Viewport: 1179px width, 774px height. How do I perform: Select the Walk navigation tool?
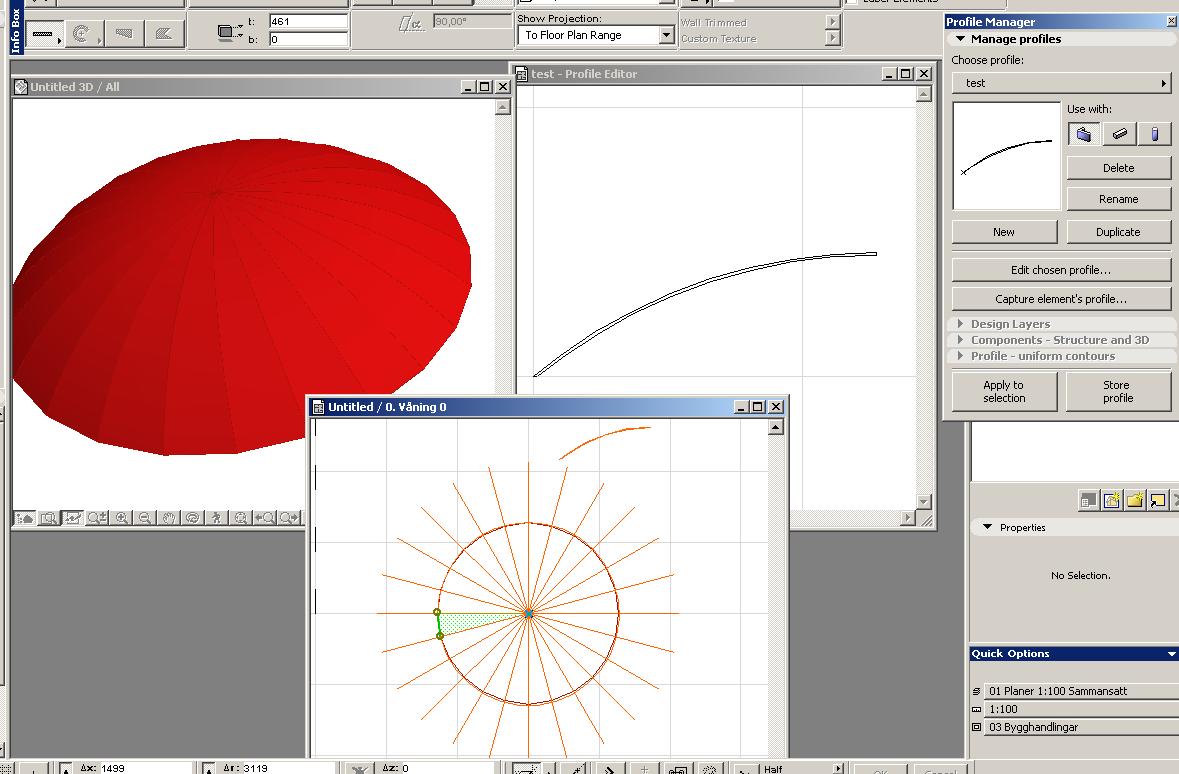[216, 518]
